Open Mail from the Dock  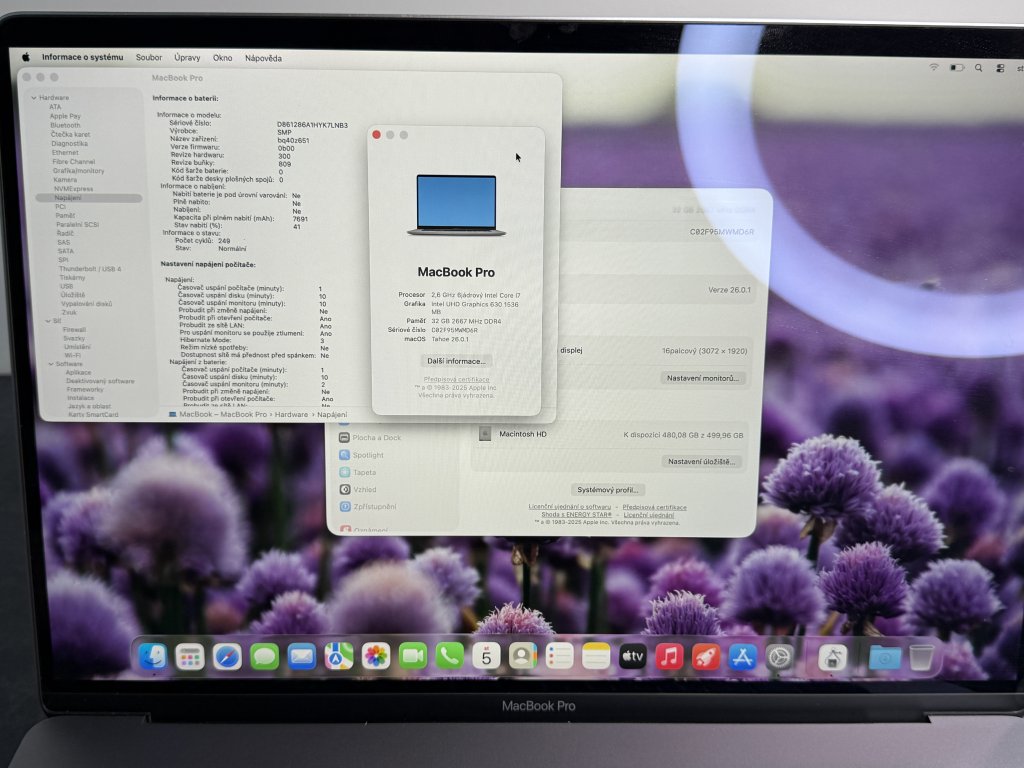tap(301, 656)
